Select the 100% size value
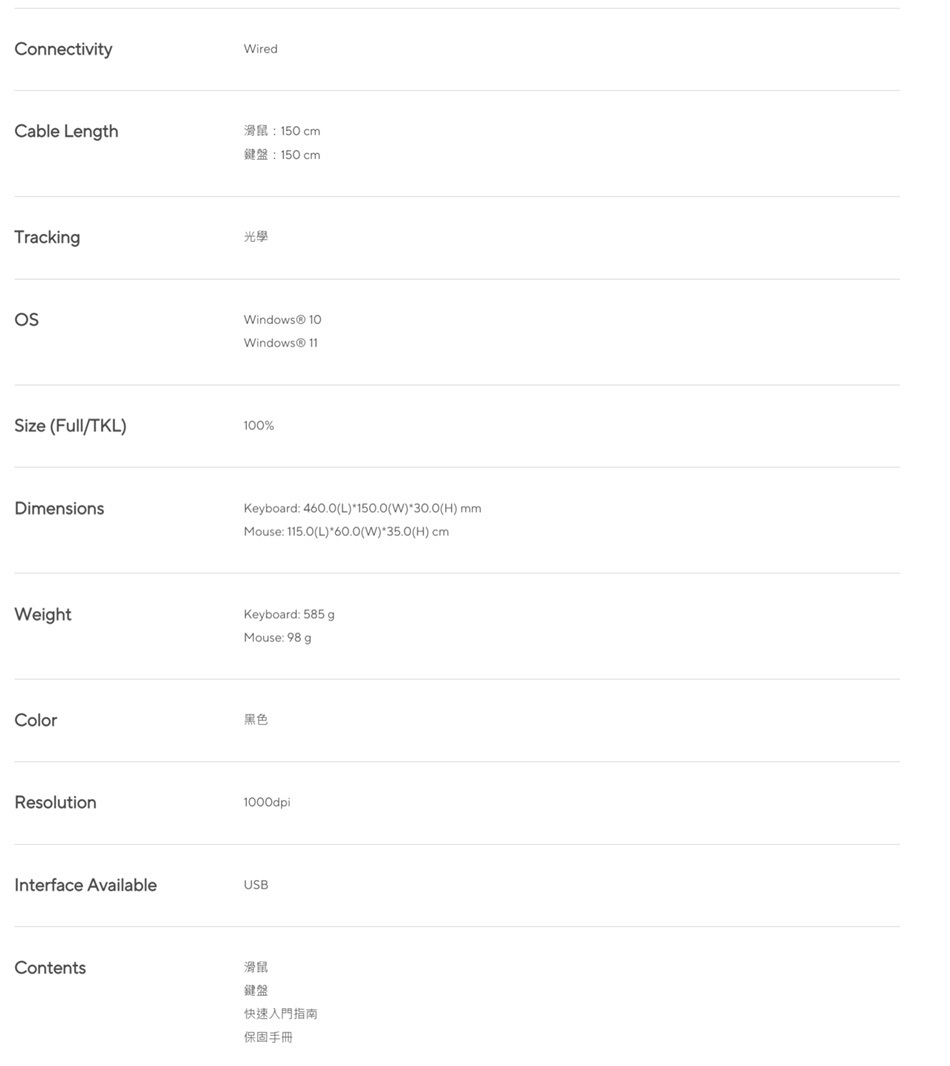This screenshot has height=1066, width=950. (258, 426)
